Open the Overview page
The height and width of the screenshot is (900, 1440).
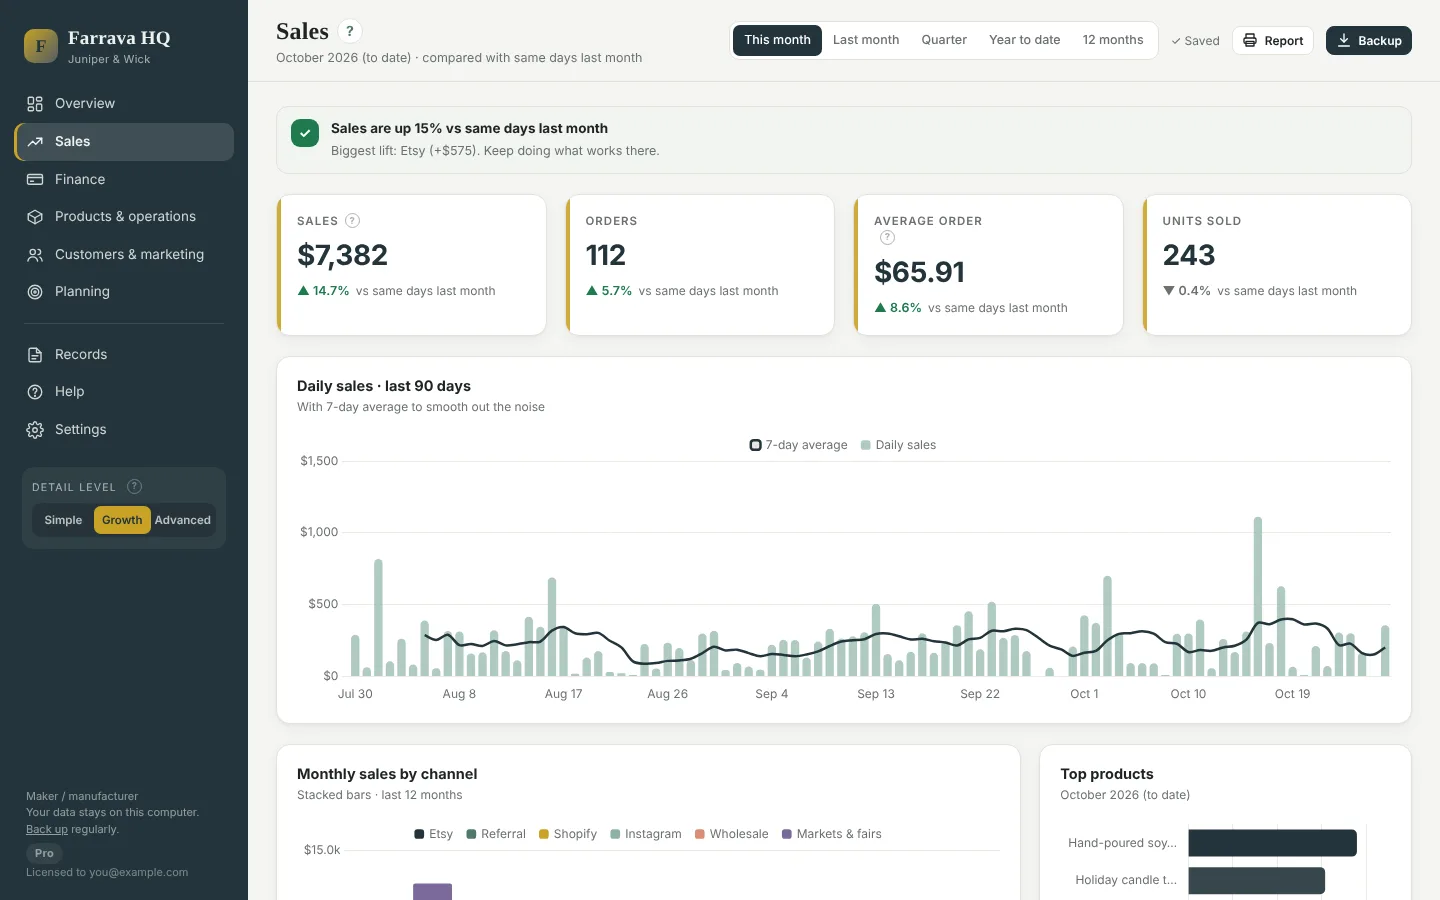(x=124, y=104)
